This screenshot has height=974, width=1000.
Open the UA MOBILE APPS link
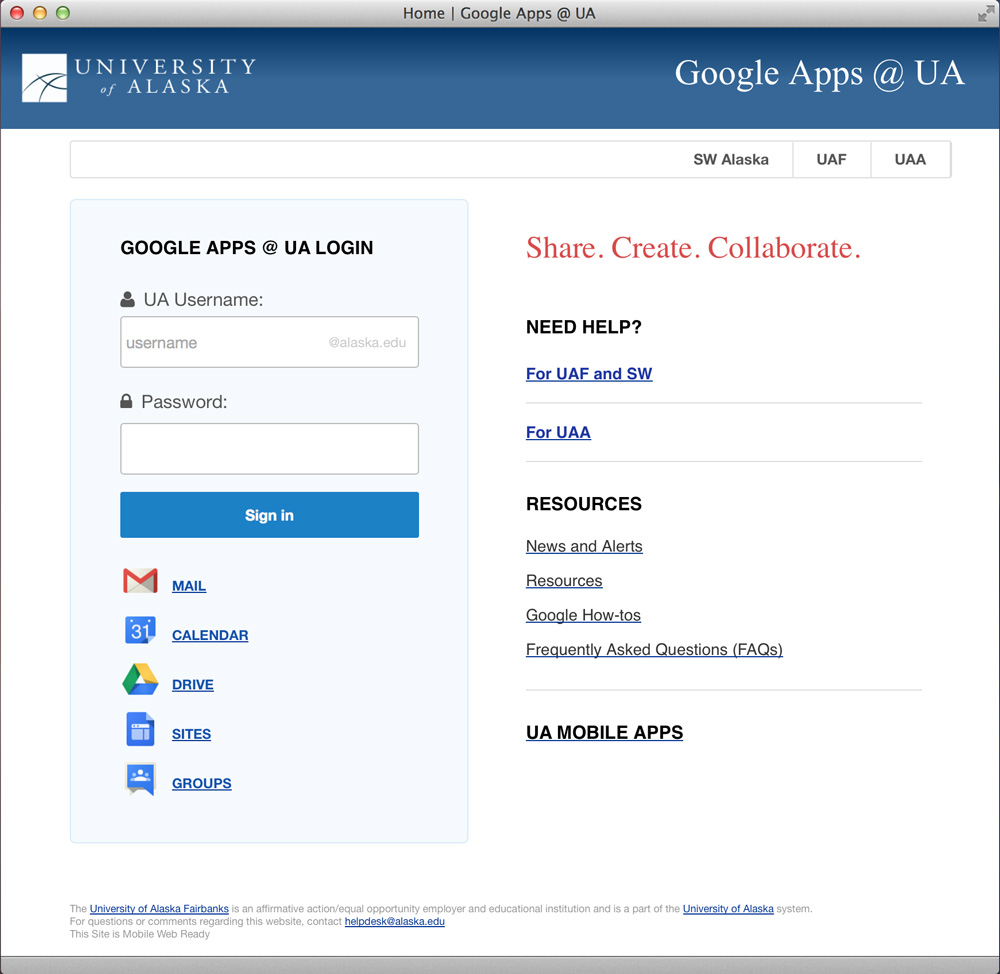click(604, 732)
